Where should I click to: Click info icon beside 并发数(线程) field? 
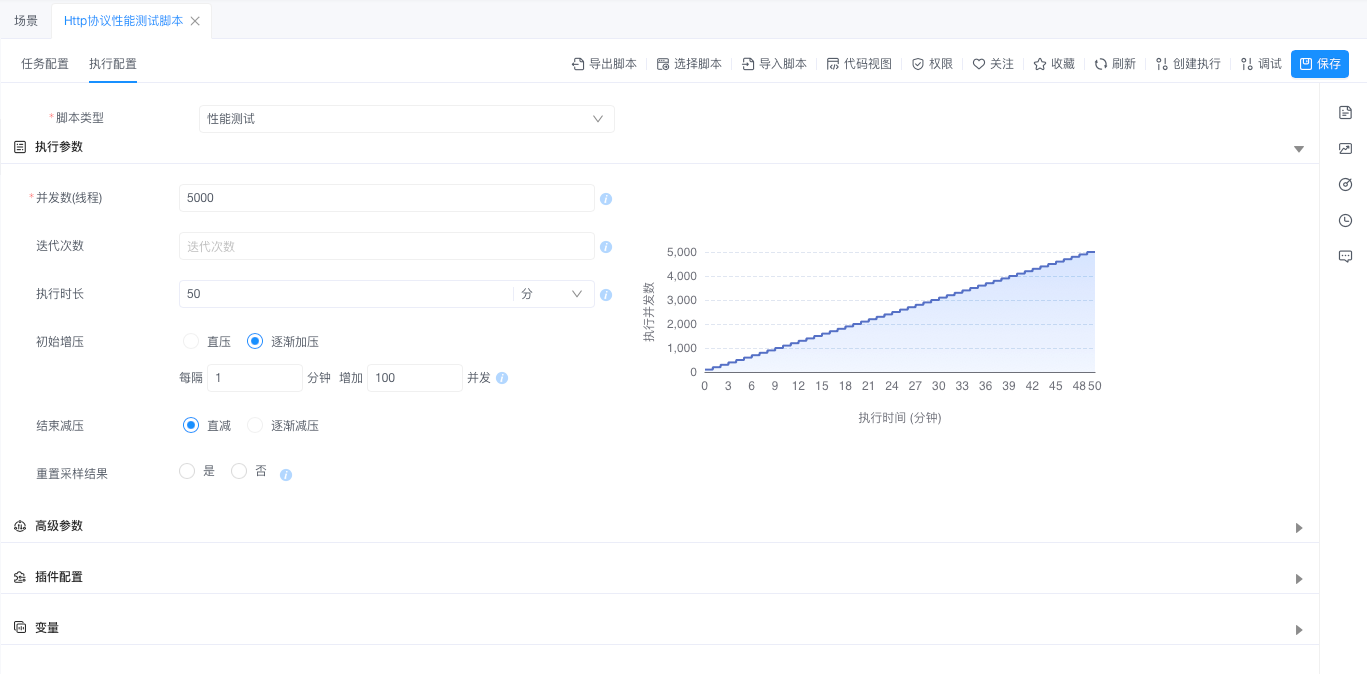(x=606, y=199)
